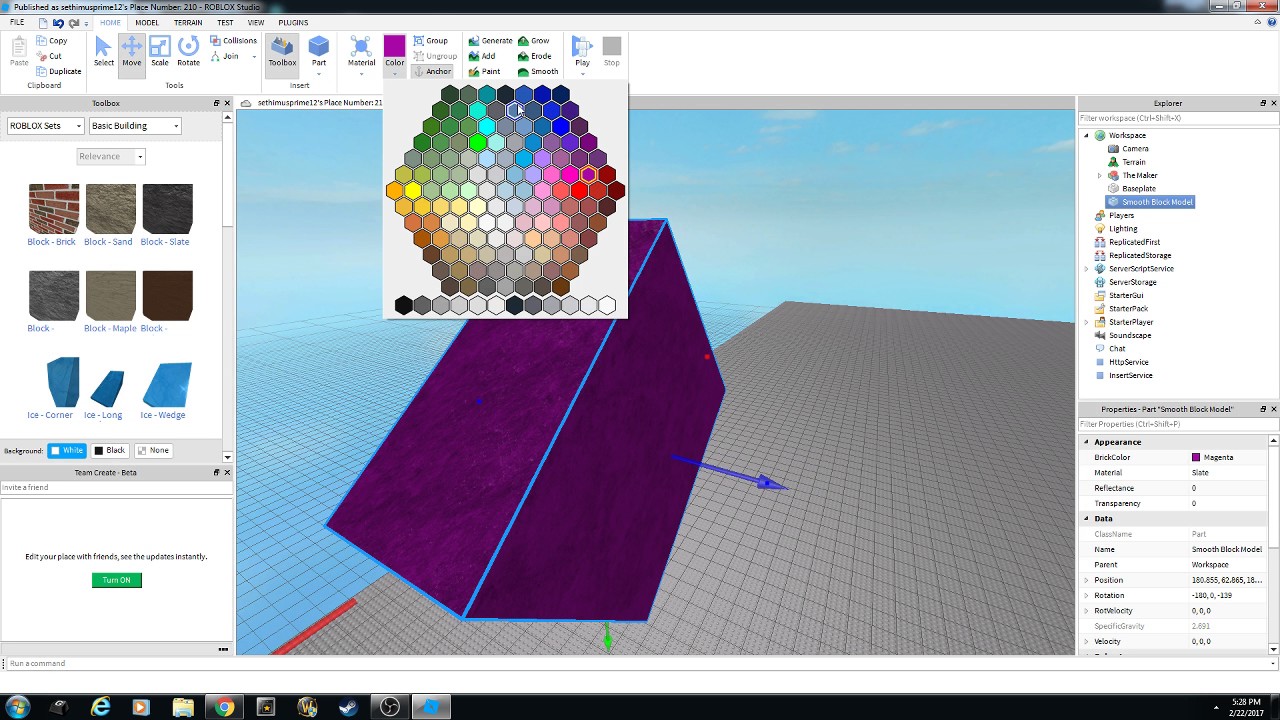Click the Filter workspace search field

pos(1177,118)
